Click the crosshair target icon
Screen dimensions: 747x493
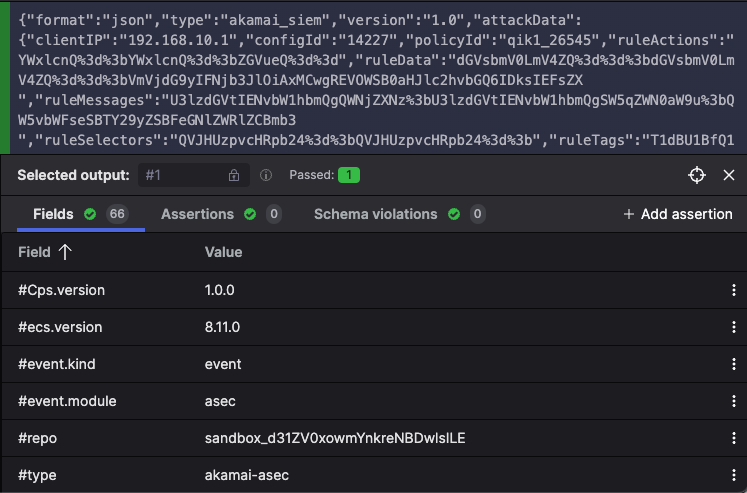point(697,175)
